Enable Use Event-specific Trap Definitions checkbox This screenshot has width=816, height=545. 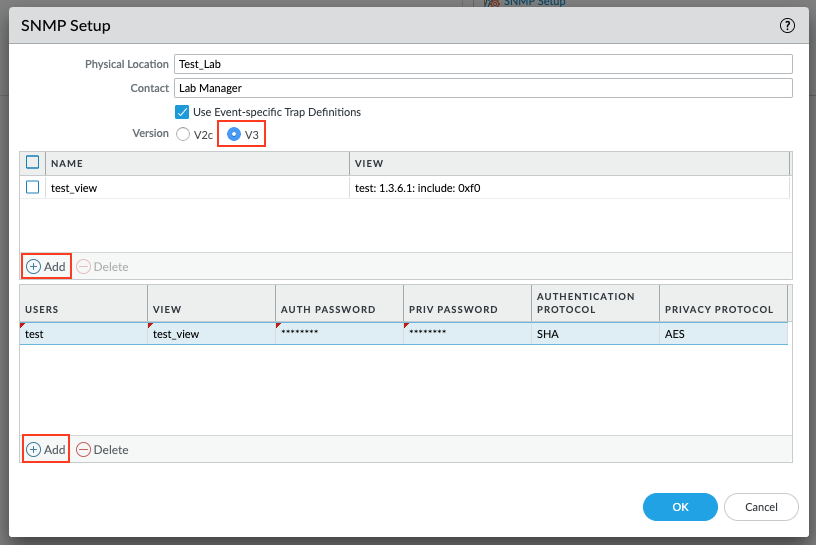[x=182, y=112]
